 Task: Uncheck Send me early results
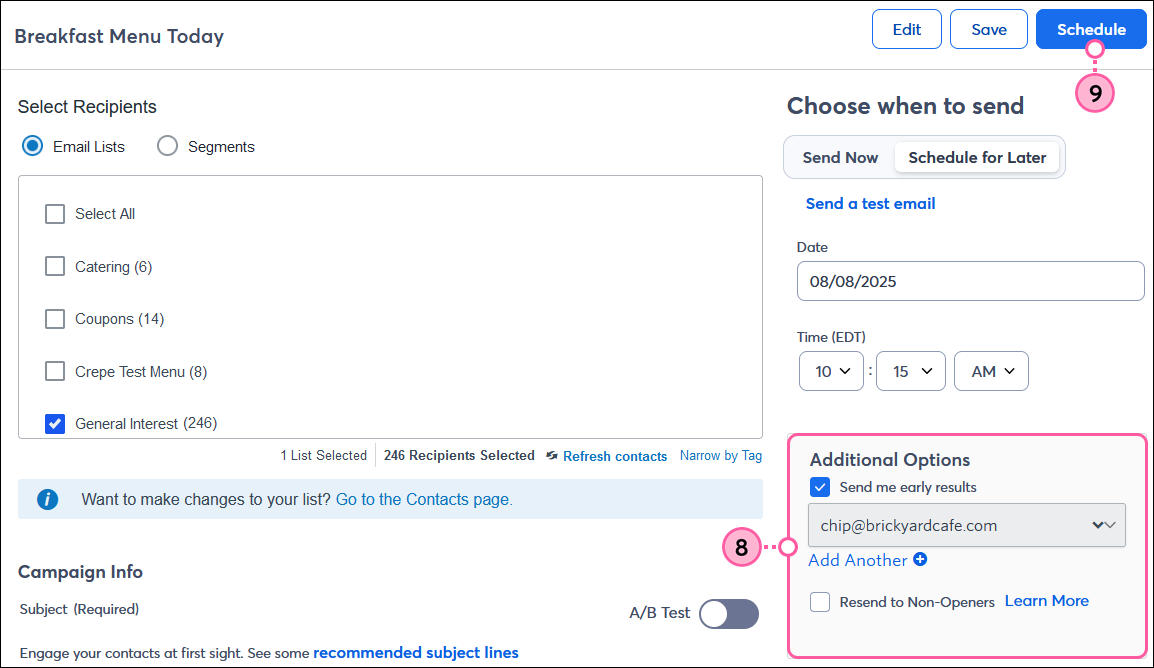[820, 487]
